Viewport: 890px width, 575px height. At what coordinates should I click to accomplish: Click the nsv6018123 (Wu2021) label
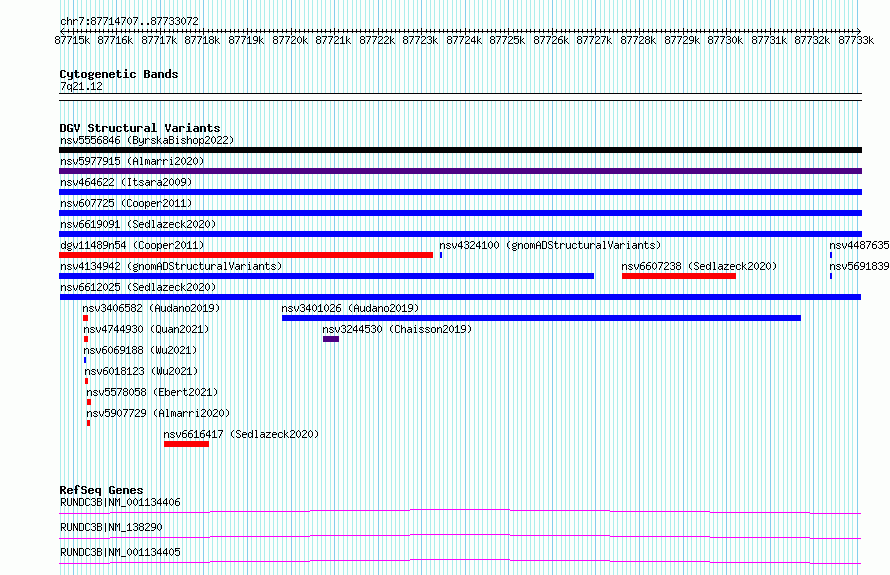tap(141, 371)
